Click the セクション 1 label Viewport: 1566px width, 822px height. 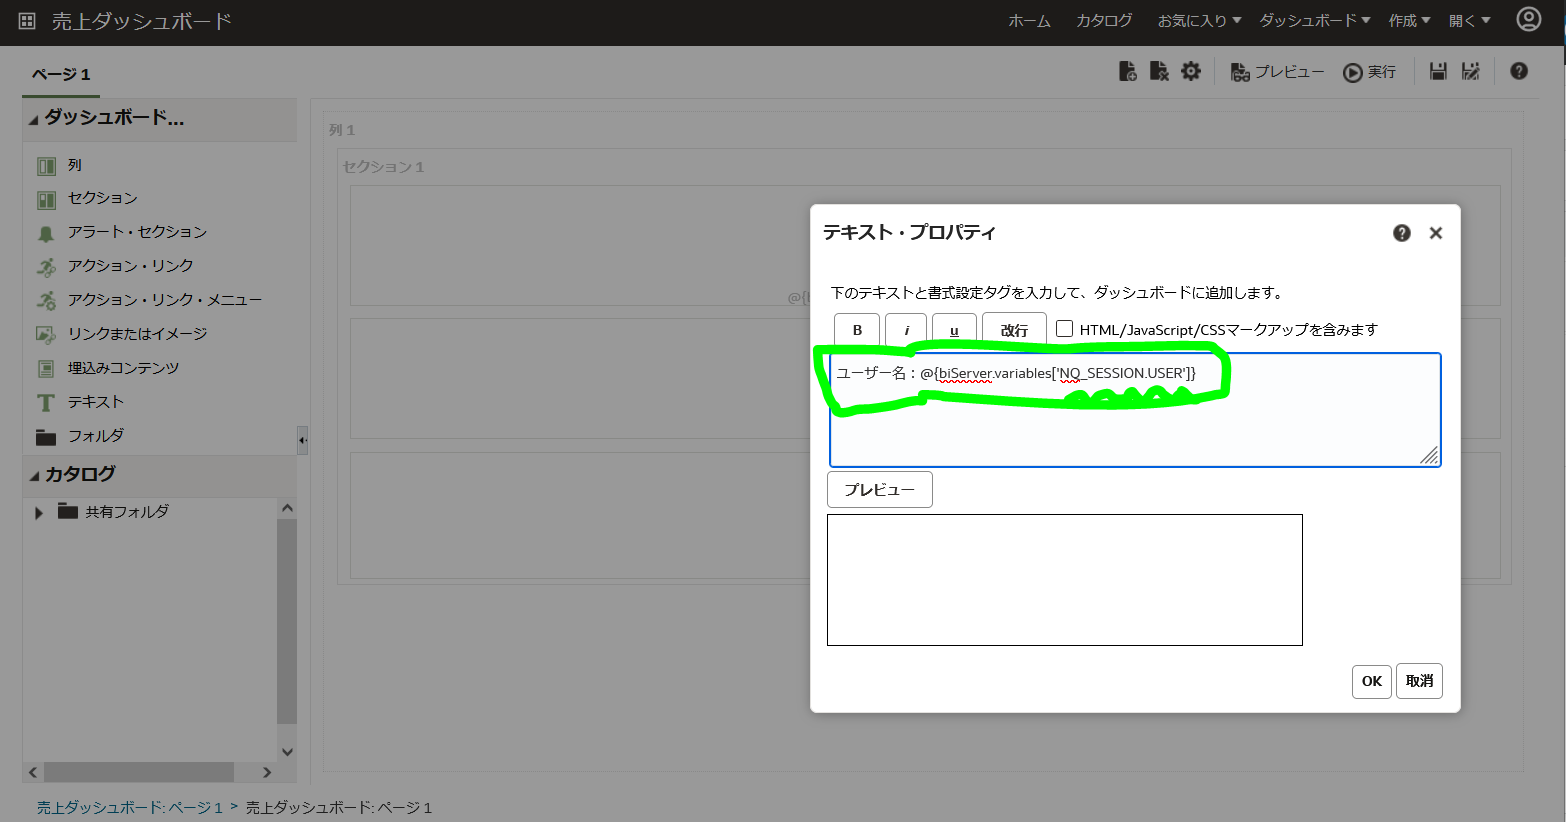point(384,167)
